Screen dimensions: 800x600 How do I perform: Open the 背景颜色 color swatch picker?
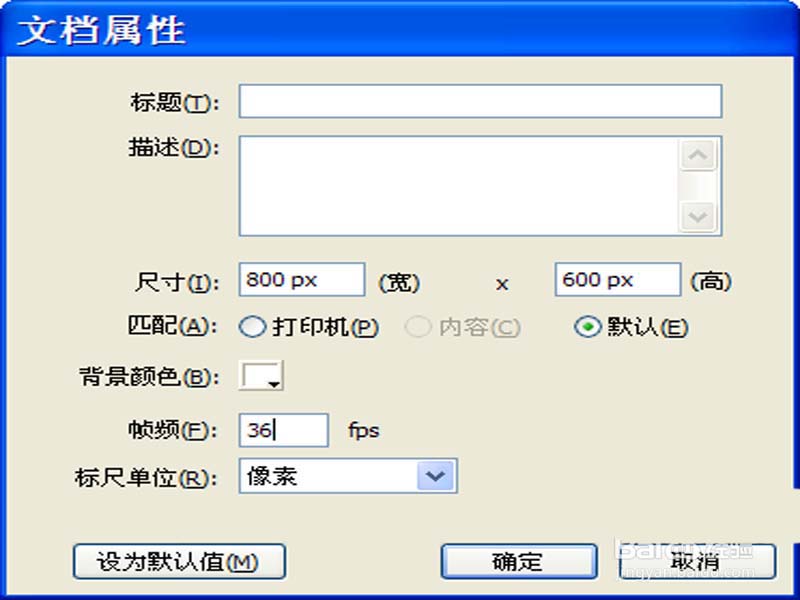(261, 376)
